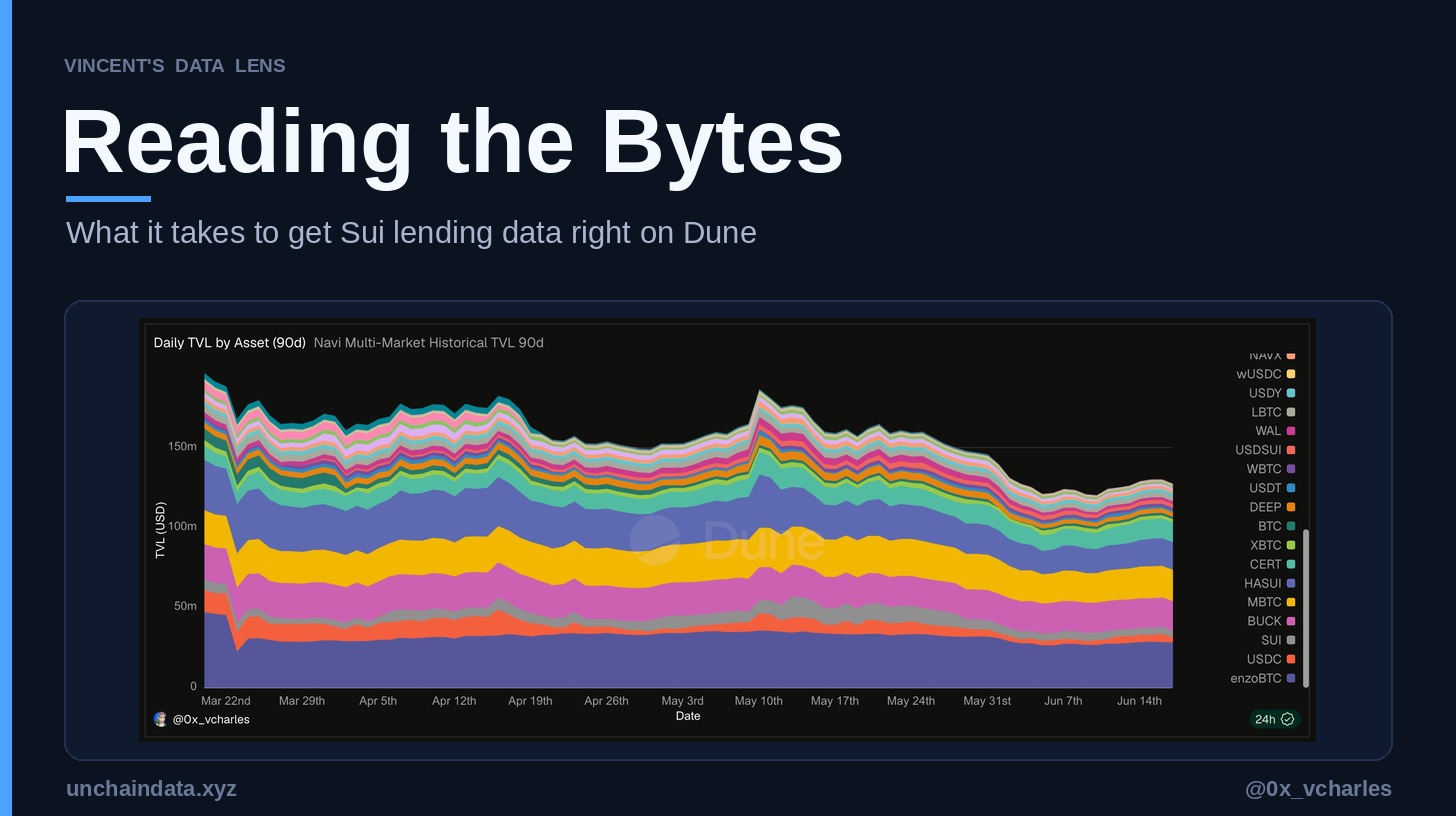Click the @0x_vcharles author avatar icon in chart

pos(160,719)
